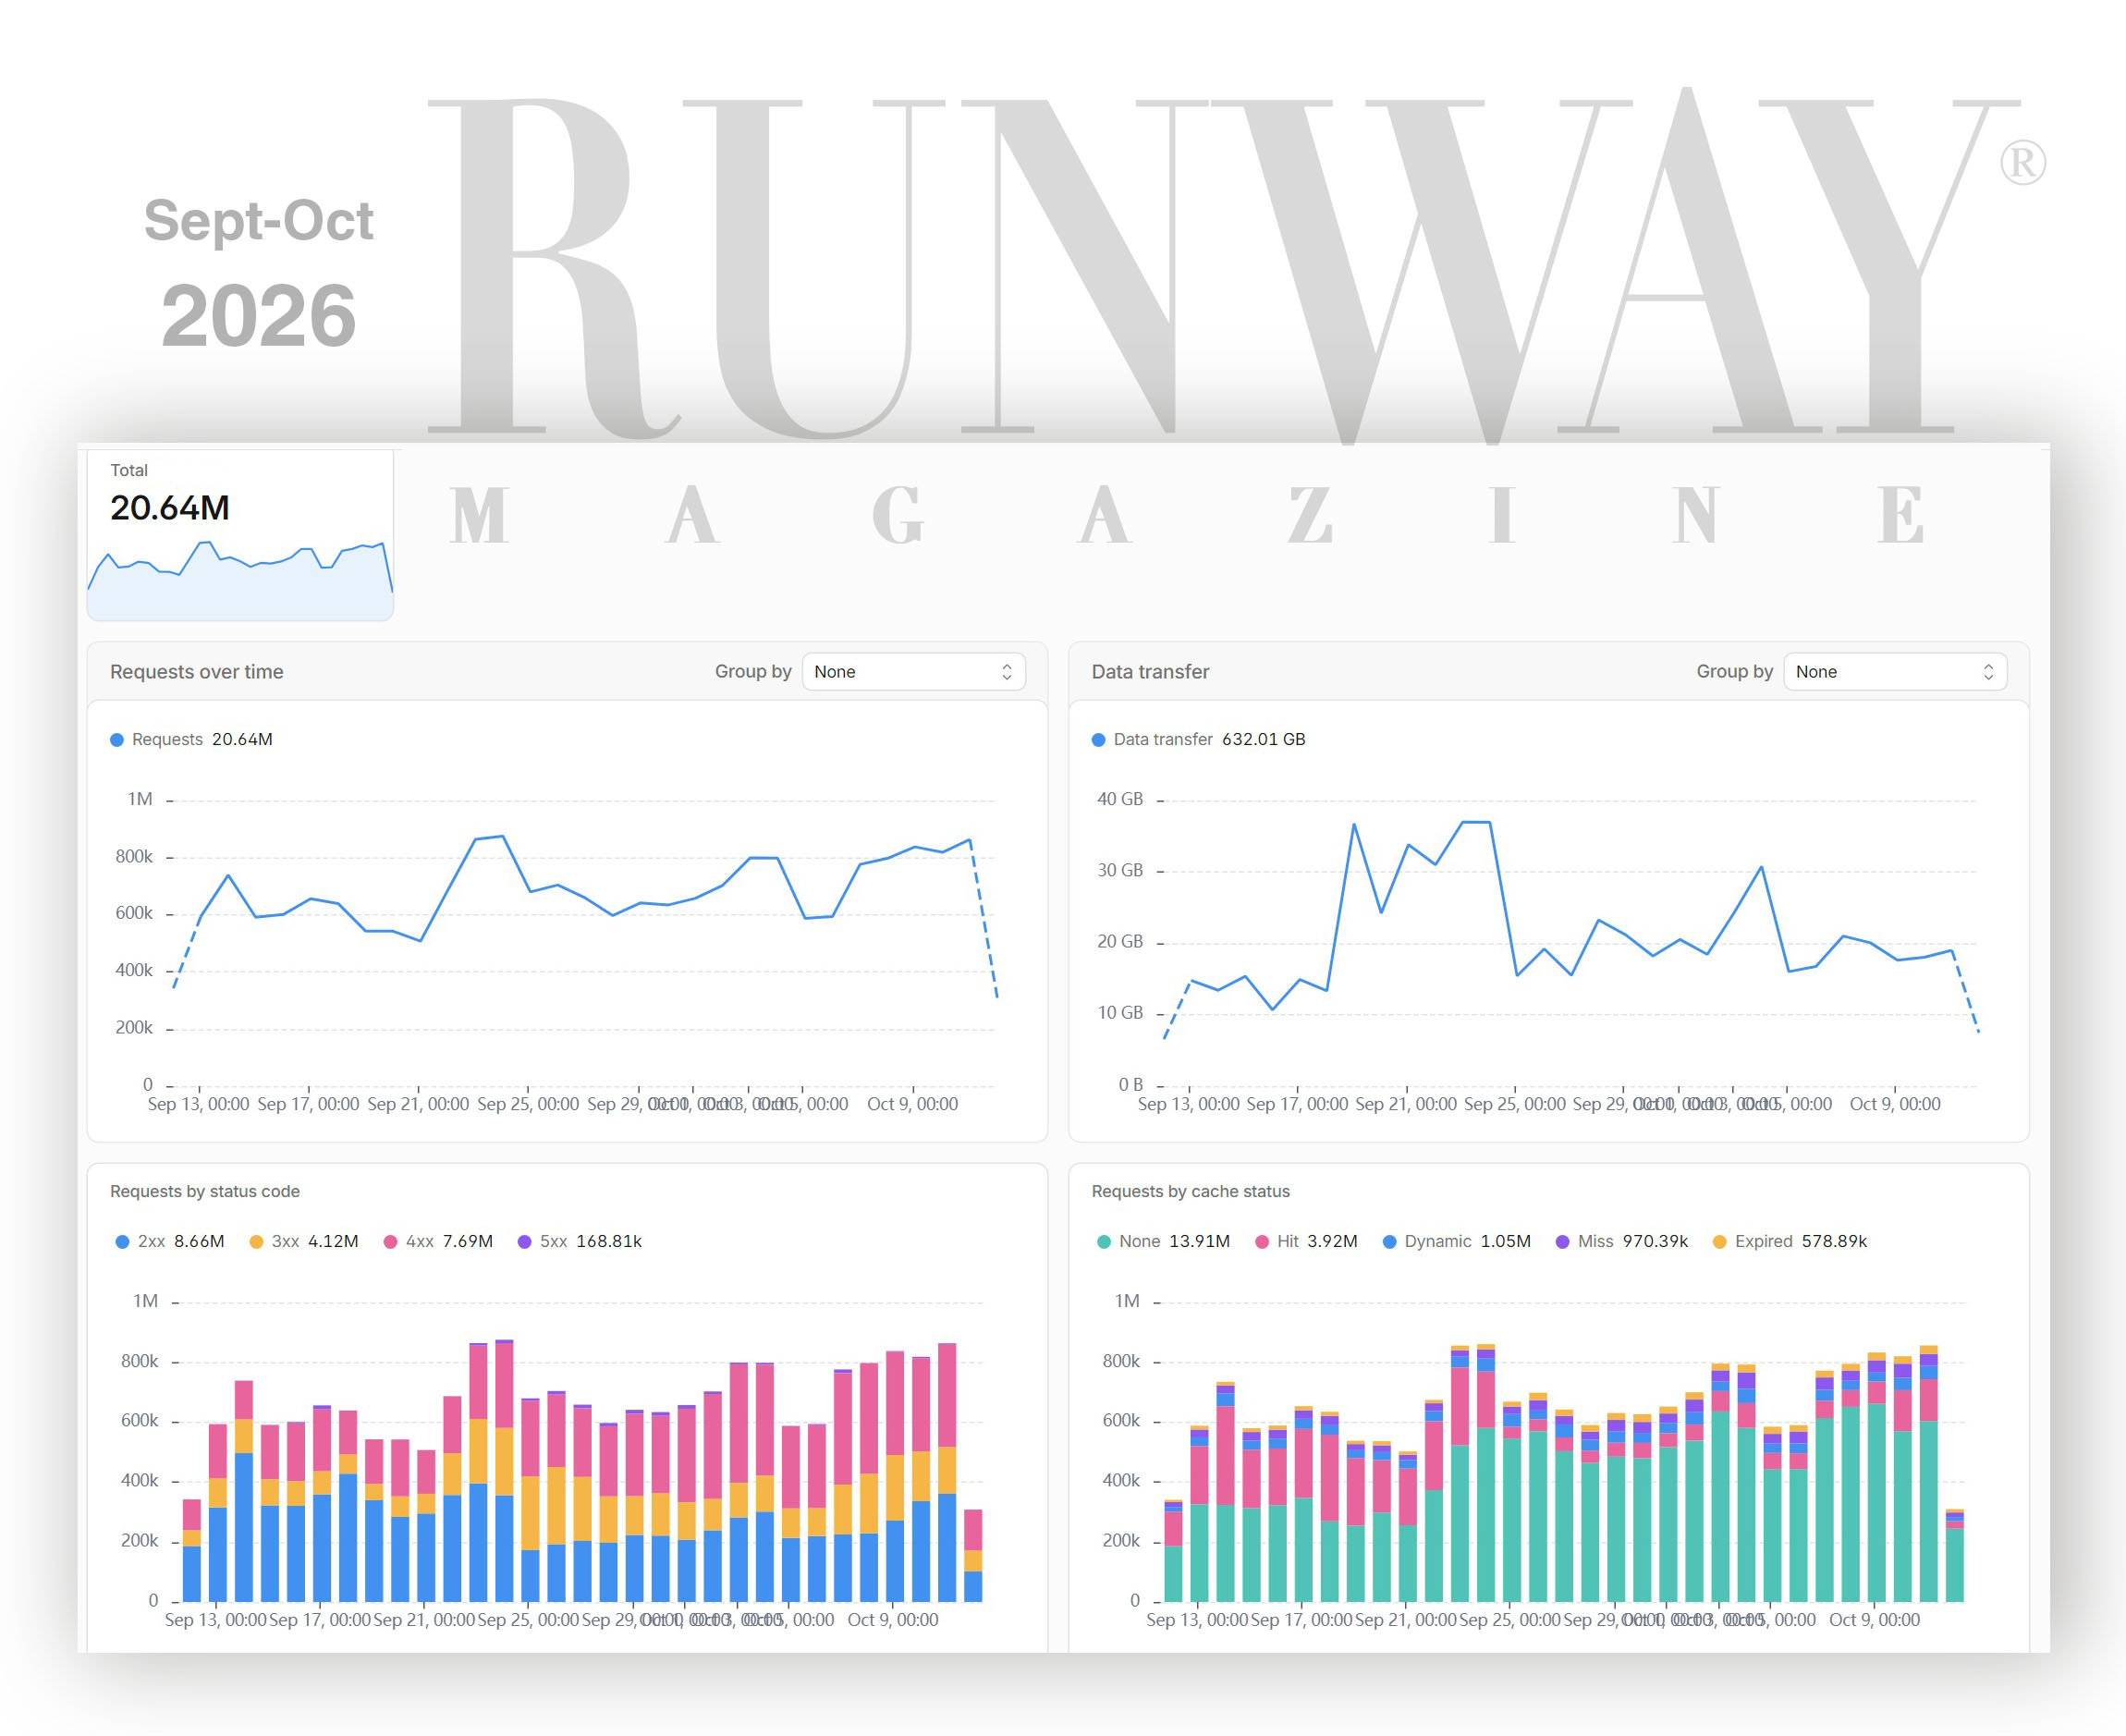Click the 2026 year text
Image resolution: width=2126 pixels, height=1736 pixels.
click(259, 316)
